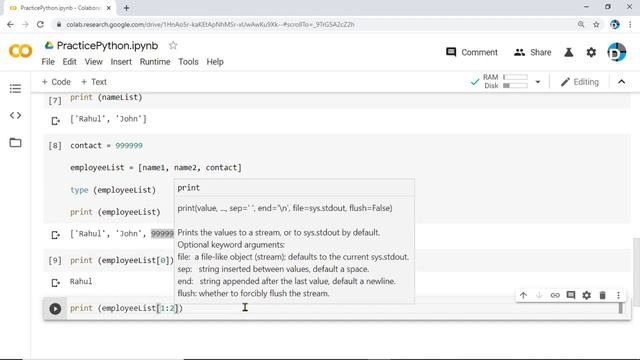This screenshot has width=640, height=360.
Task: Open the table of contents sidebar icon
Action: (x=15, y=89)
